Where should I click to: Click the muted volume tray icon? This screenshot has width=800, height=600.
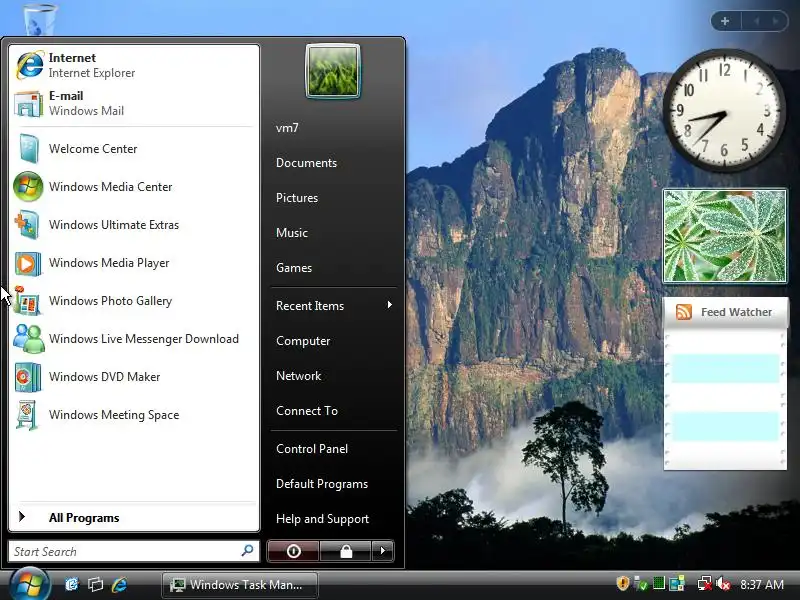tap(723, 583)
